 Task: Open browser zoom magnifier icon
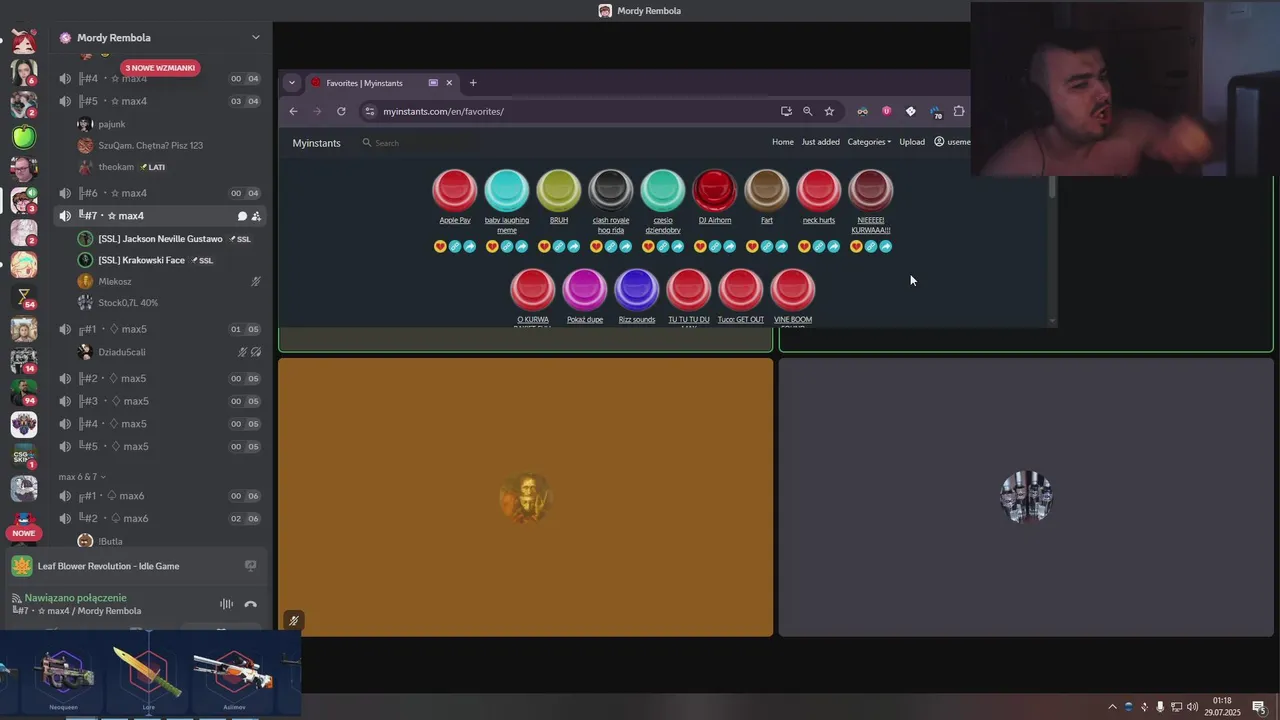(807, 111)
